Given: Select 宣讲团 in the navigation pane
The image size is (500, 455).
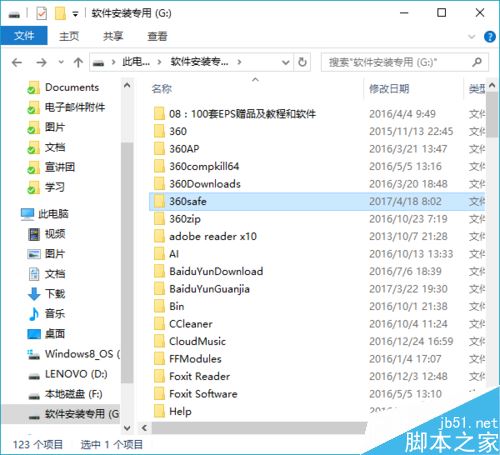Looking at the screenshot, I should pyautogui.click(x=59, y=167).
